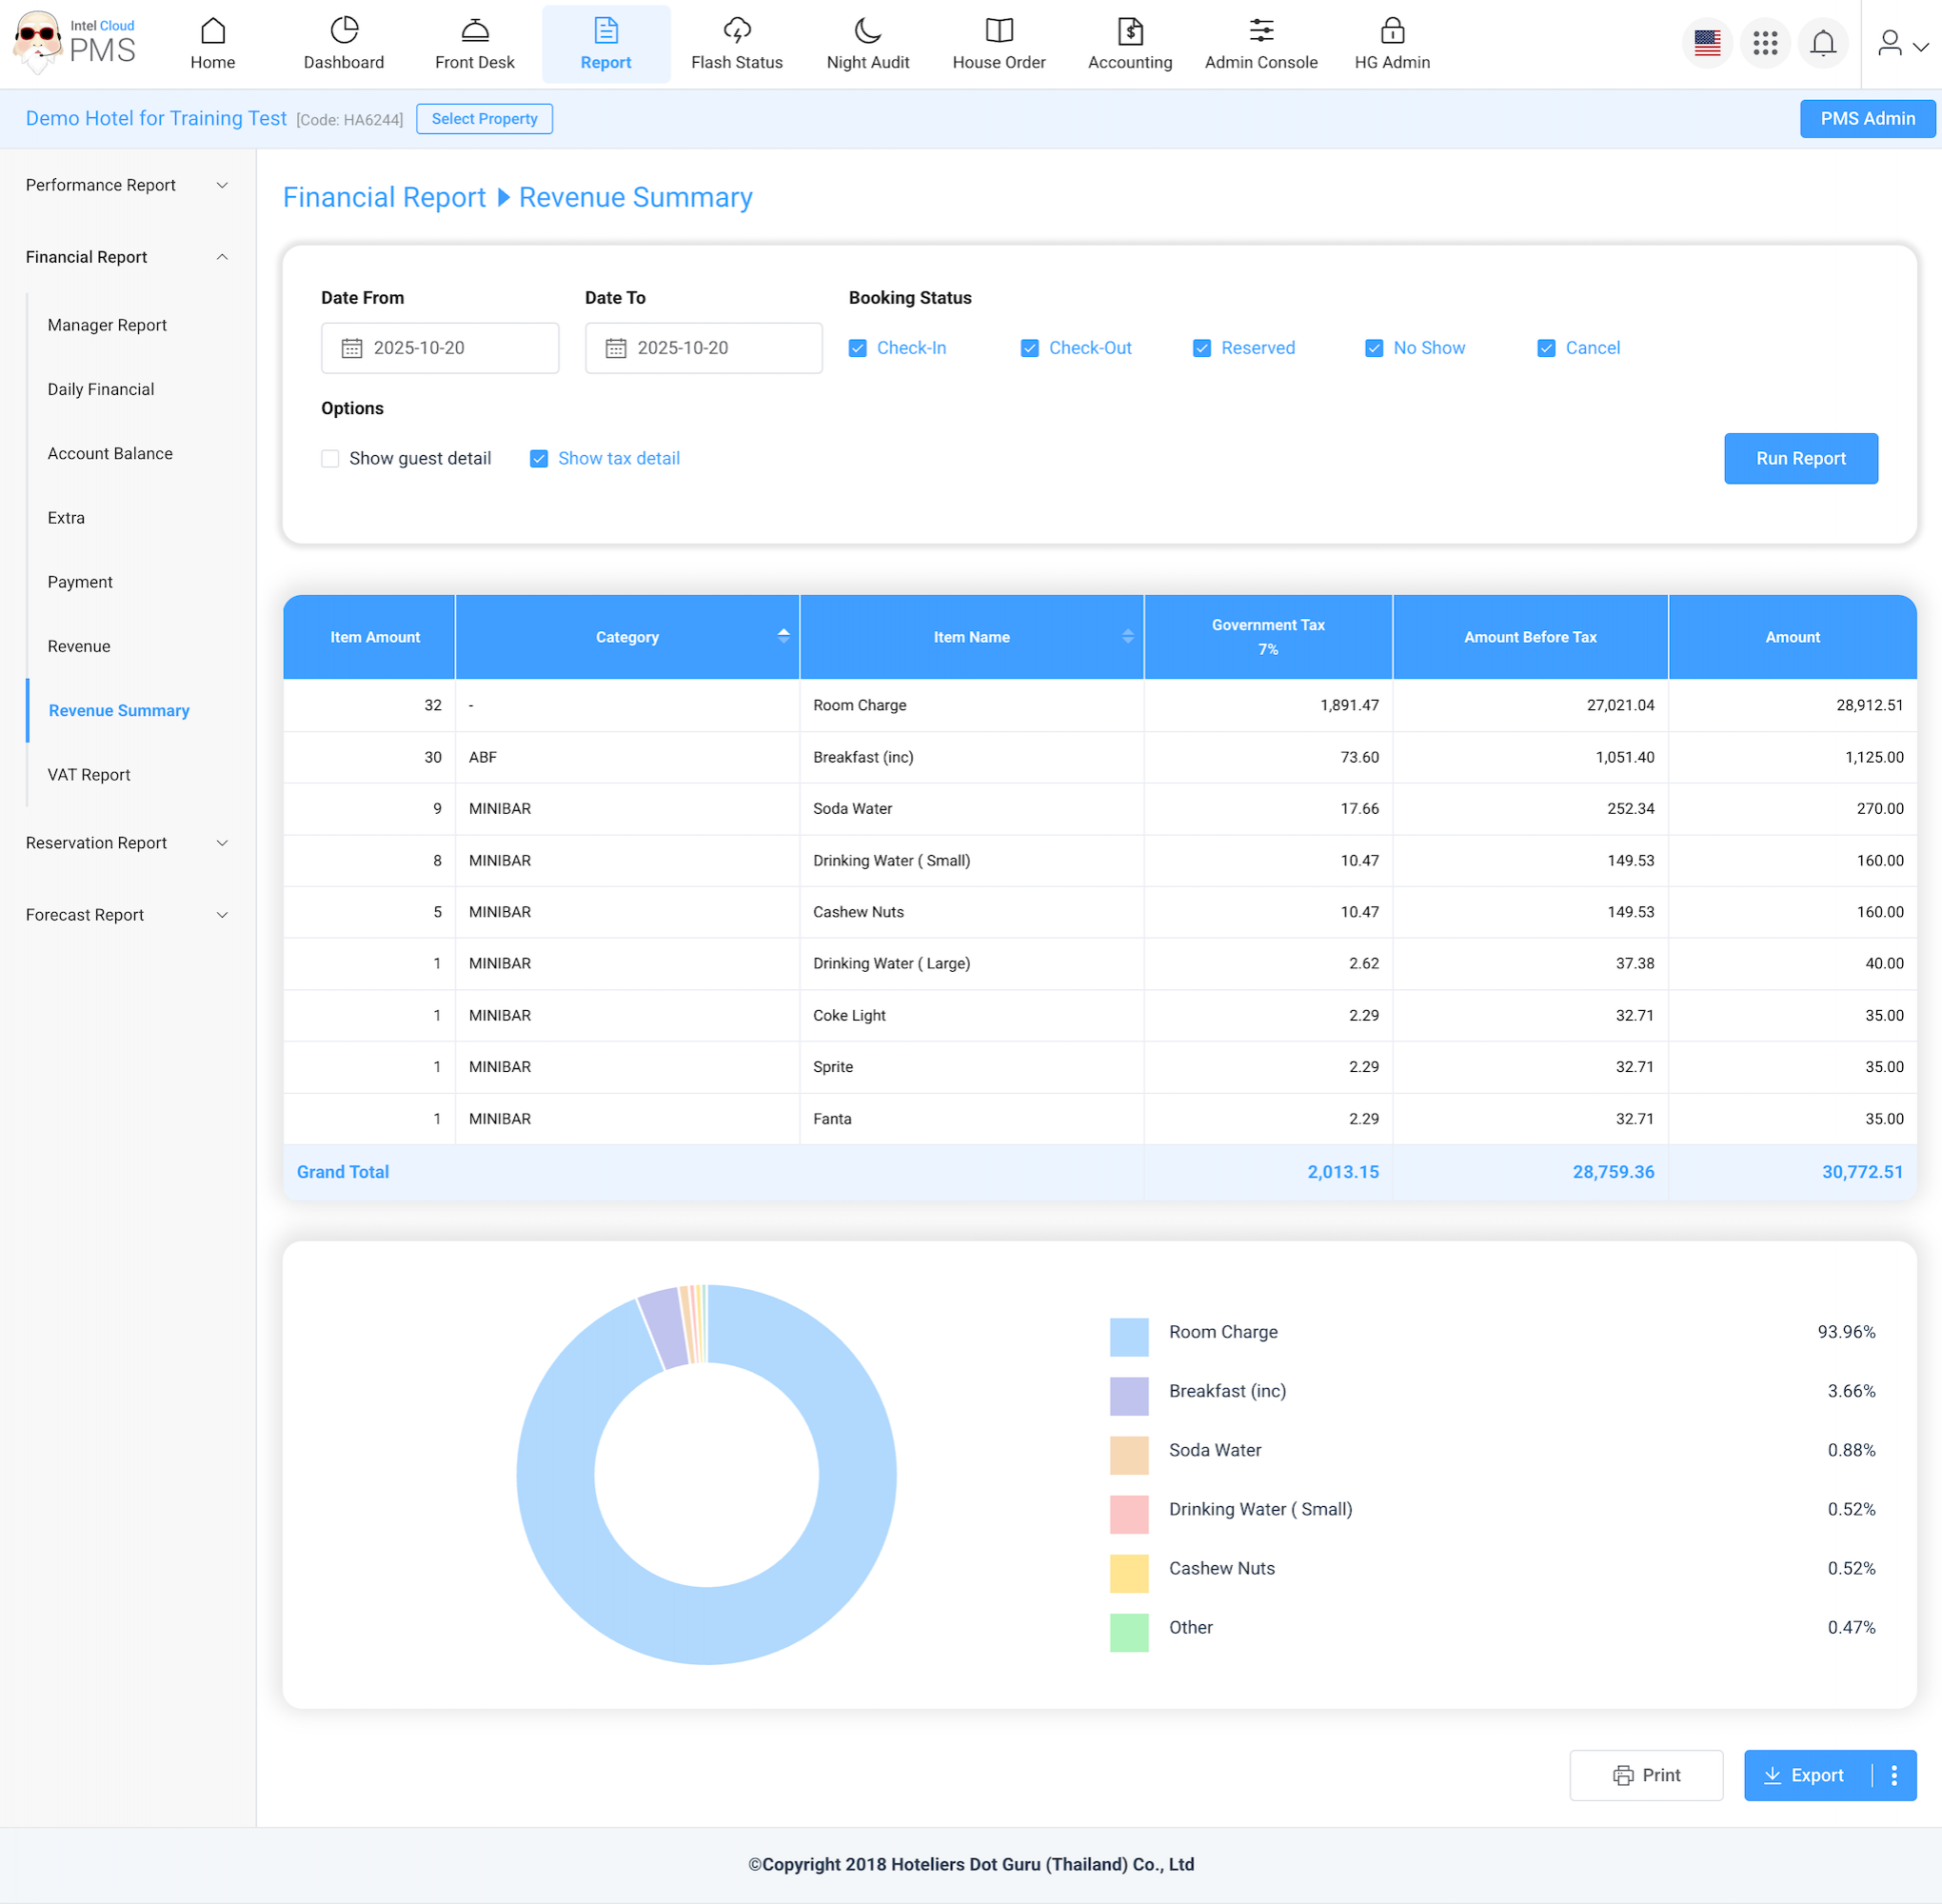The image size is (1942, 1904).
Task: Go to Daily Financial report
Action: (x=101, y=390)
